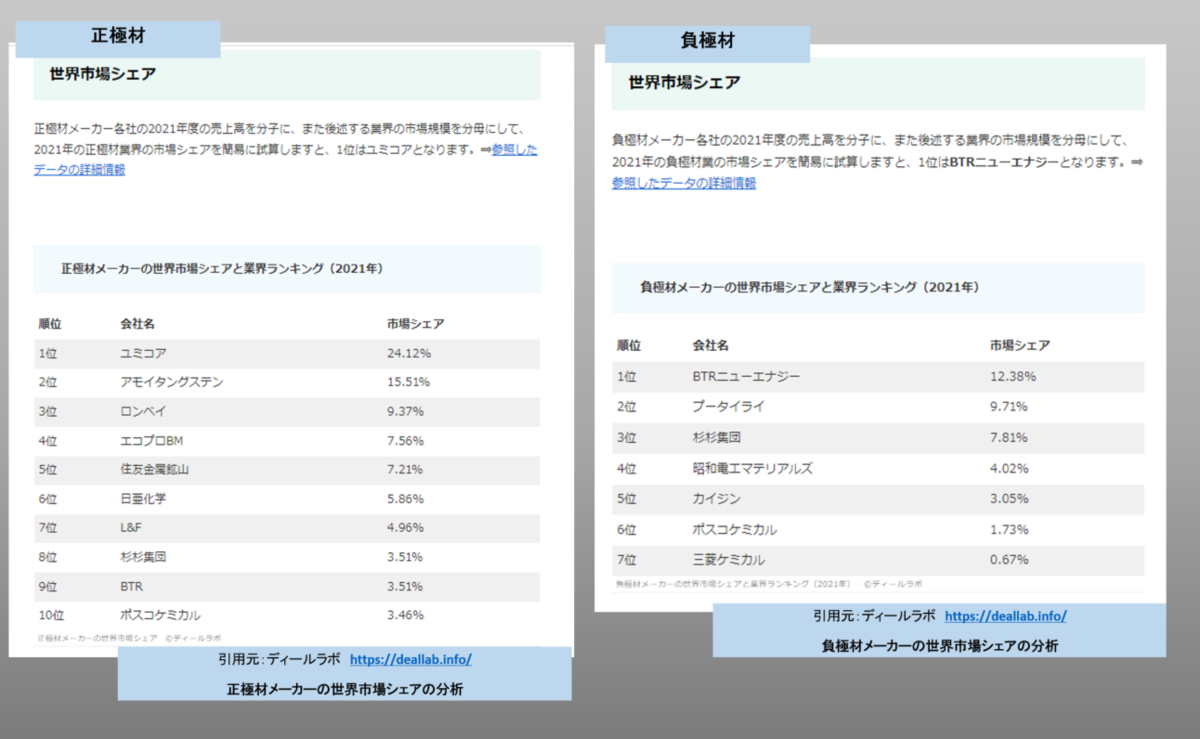Click the 負極材メーカーの世界市場シェアの分析 caption
The width and height of the screenshot is (1200, 739).
coord(940,646)
